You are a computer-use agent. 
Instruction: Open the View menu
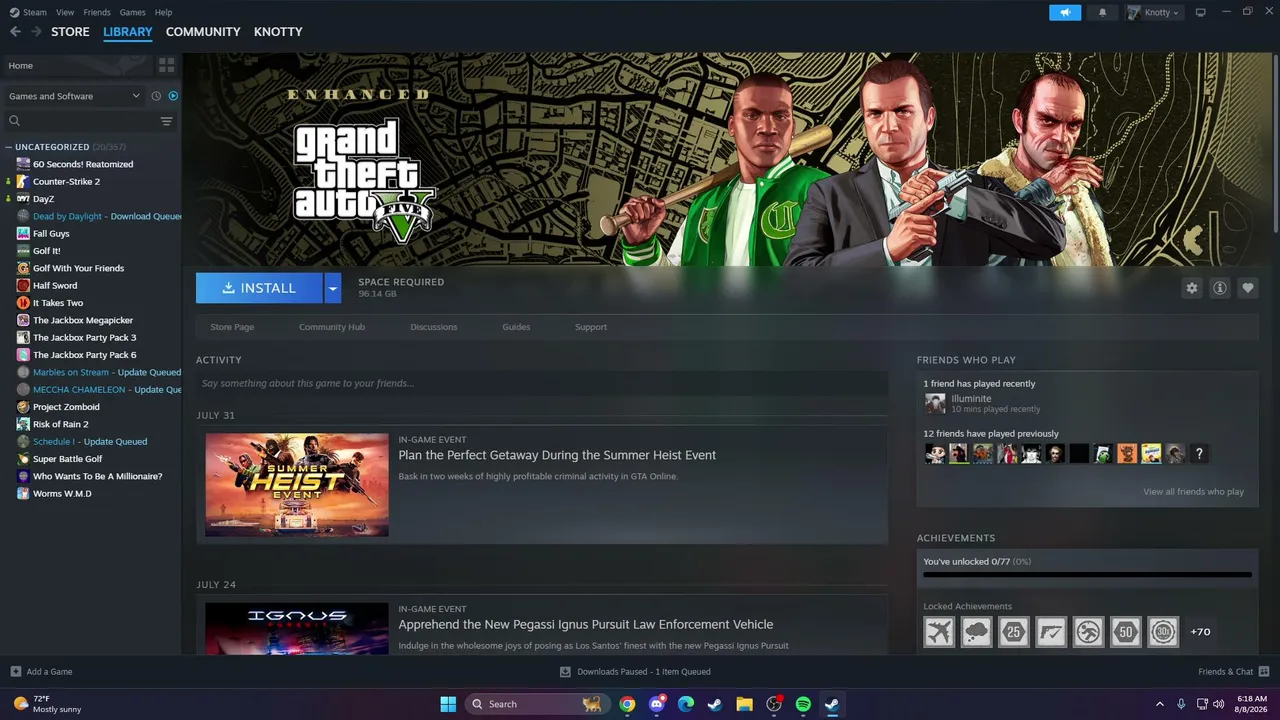tap(65, 12)
